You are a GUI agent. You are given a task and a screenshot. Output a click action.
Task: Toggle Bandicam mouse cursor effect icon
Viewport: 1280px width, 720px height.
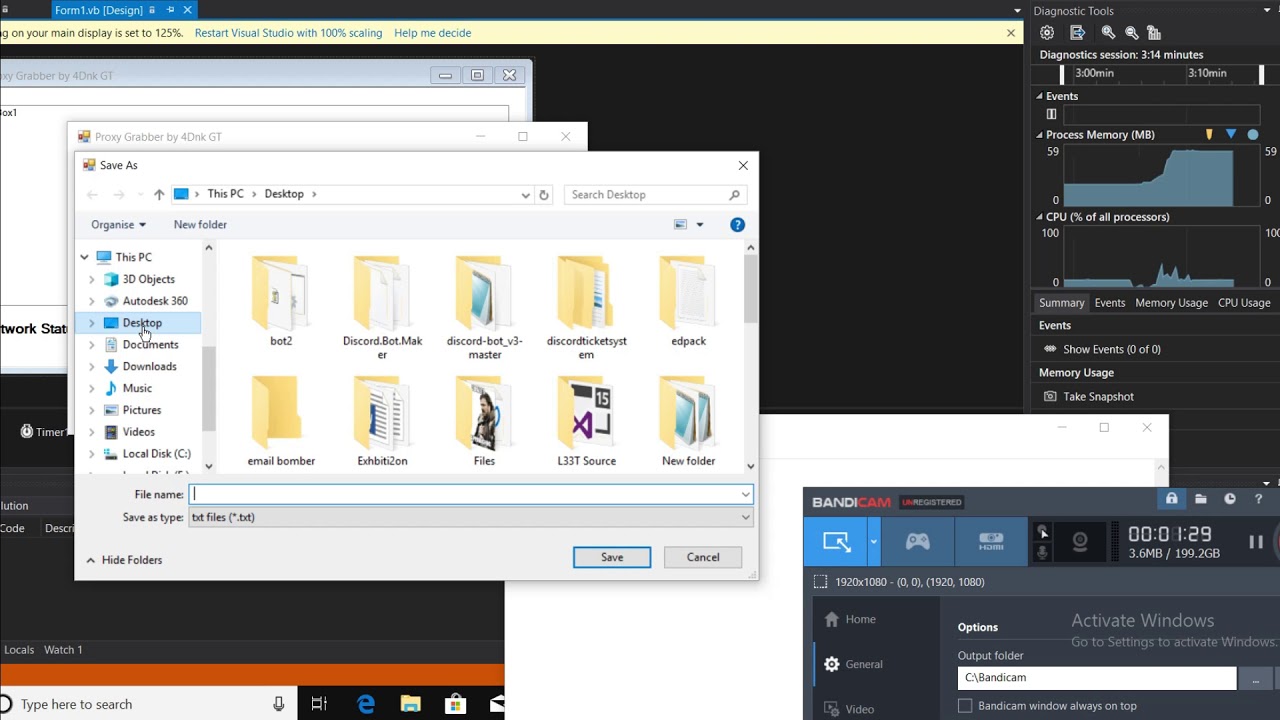(1043, 532)
